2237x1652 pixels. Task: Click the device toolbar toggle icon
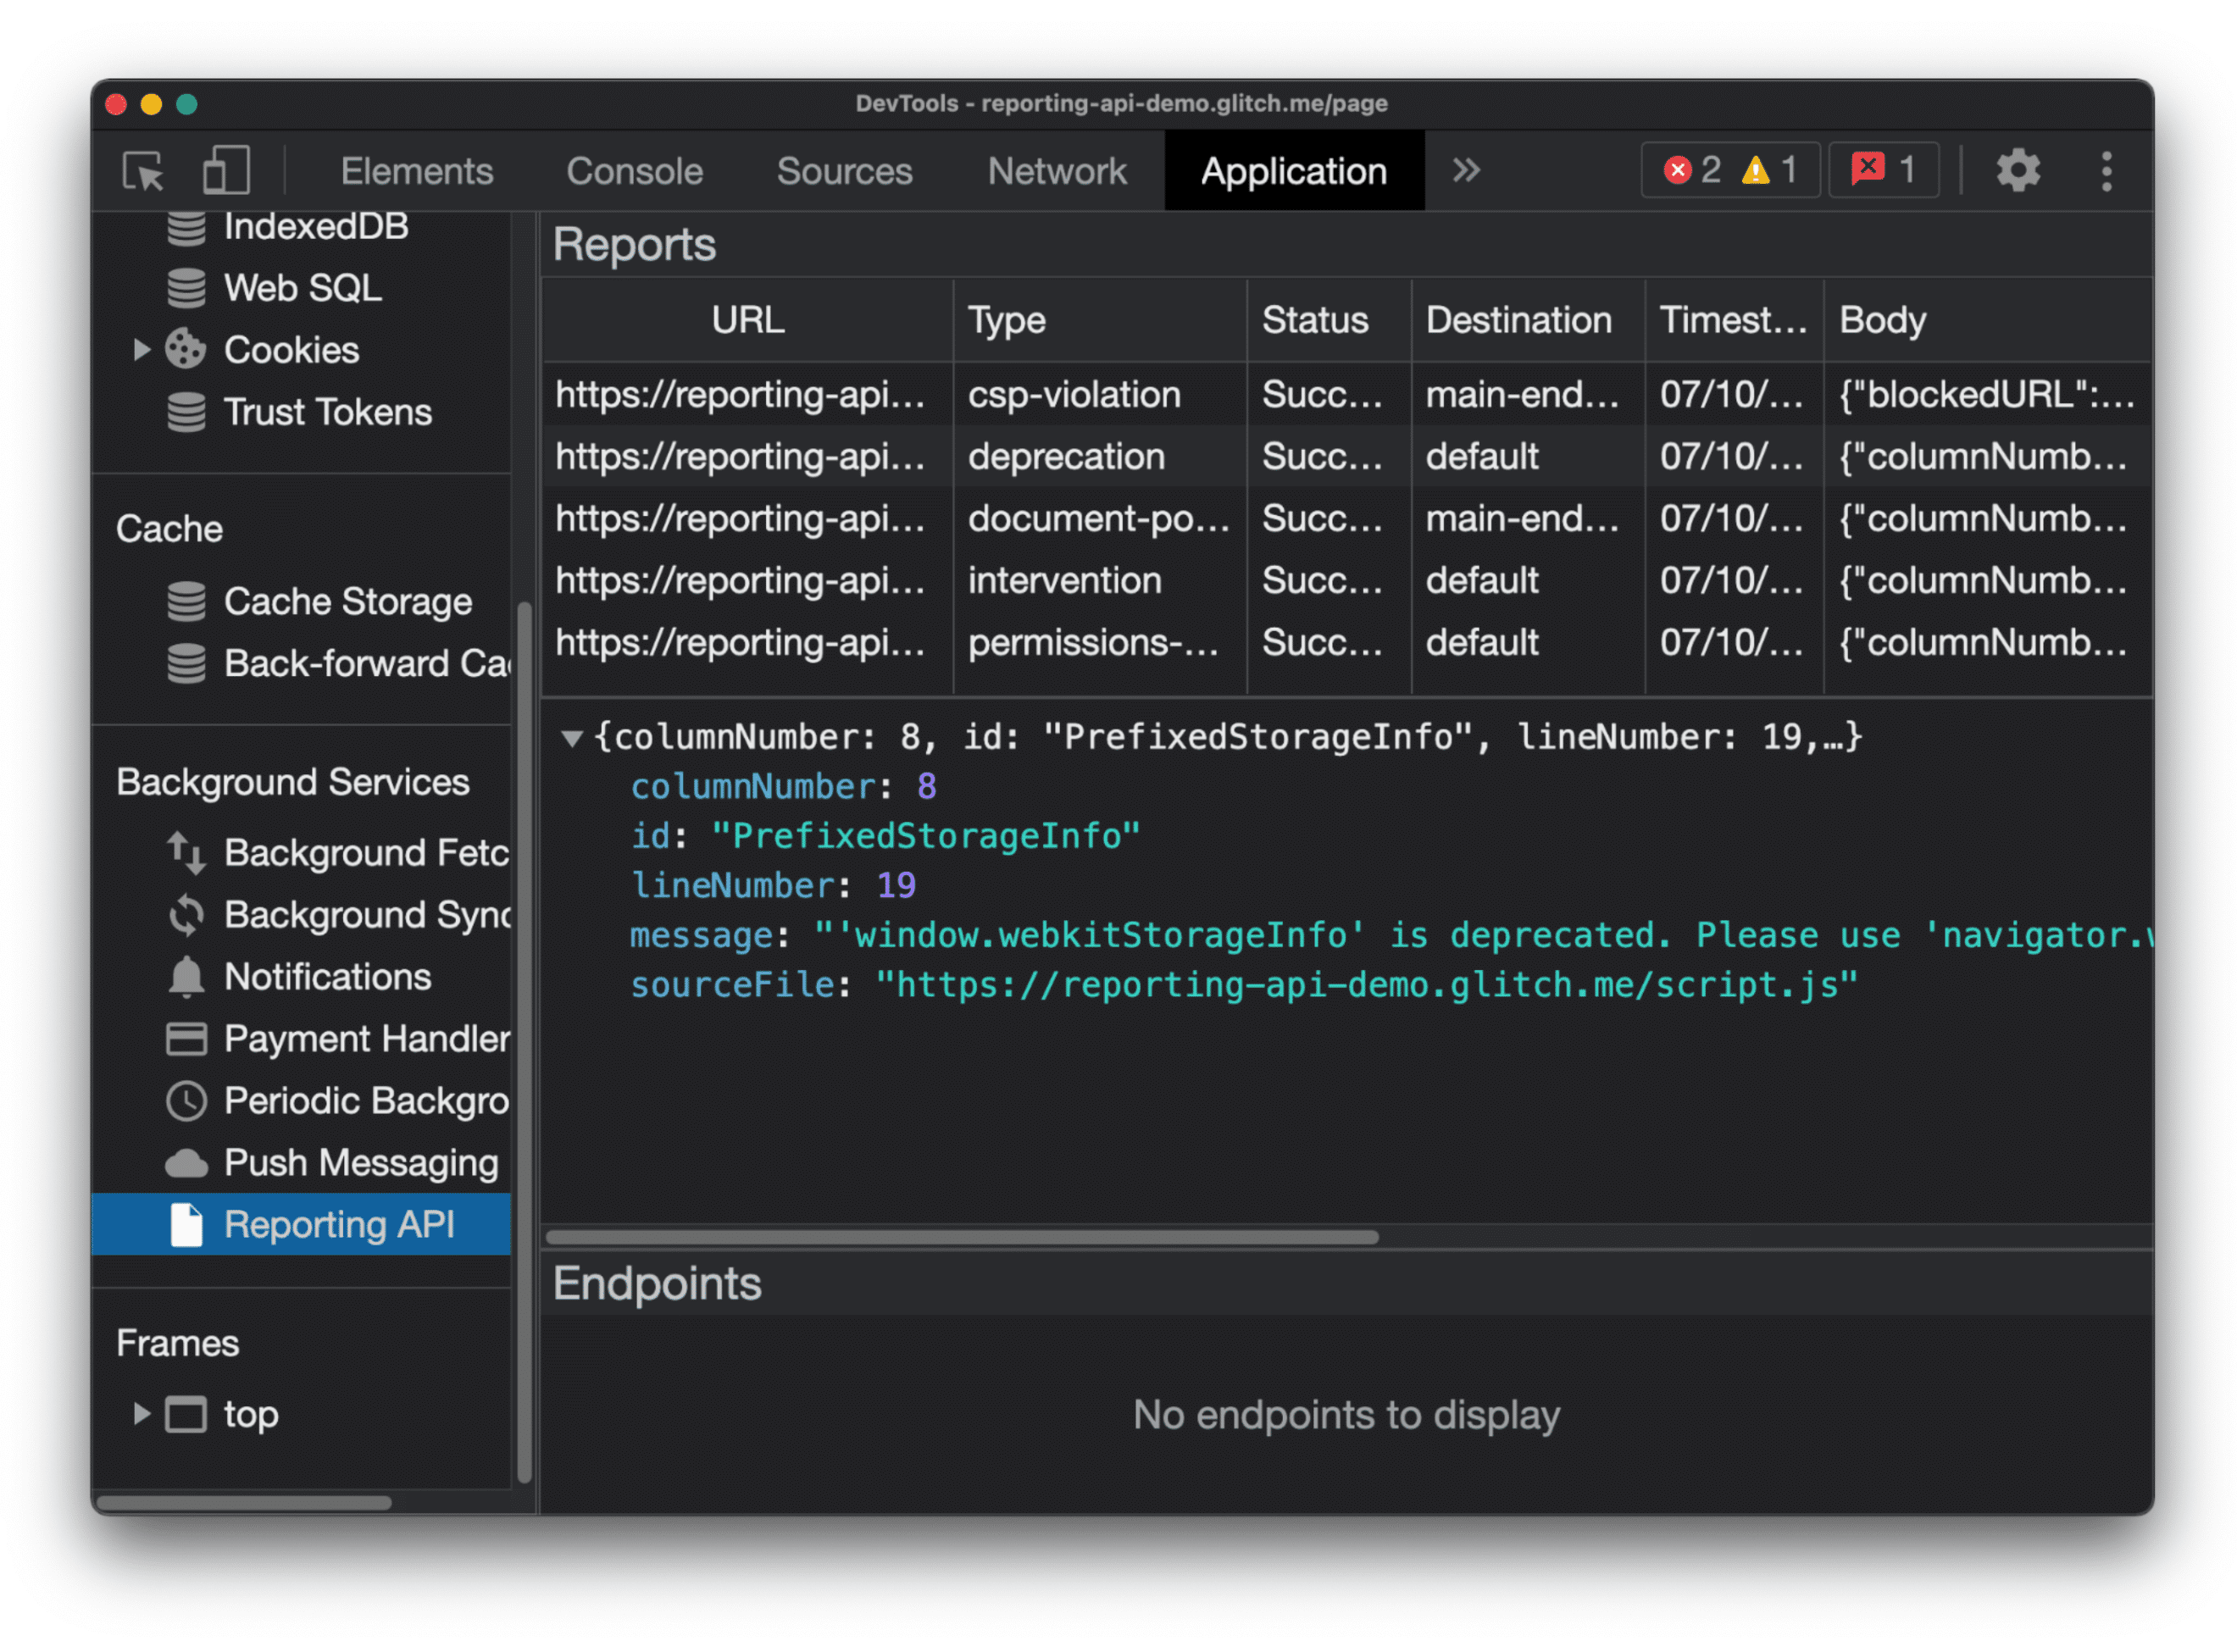(228, 169)
